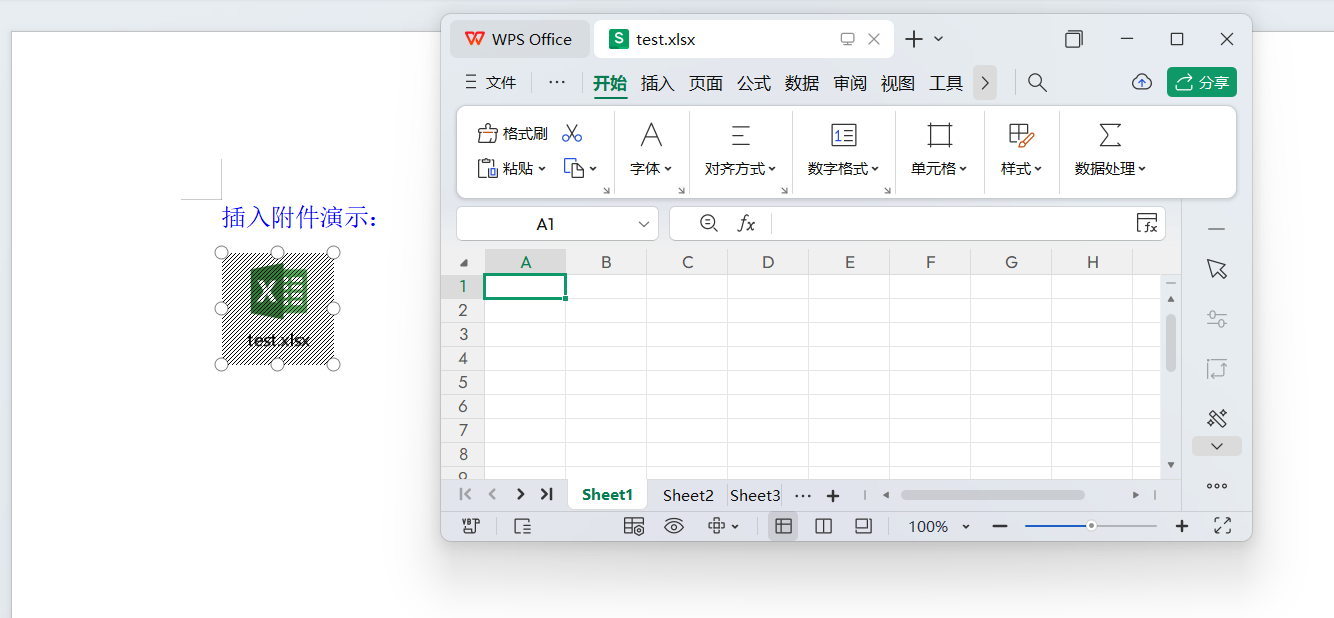Image resolution: width=1334 pixels, height=618 pixels.
Task: Switch to page break preview view
Action: [823, 526]
